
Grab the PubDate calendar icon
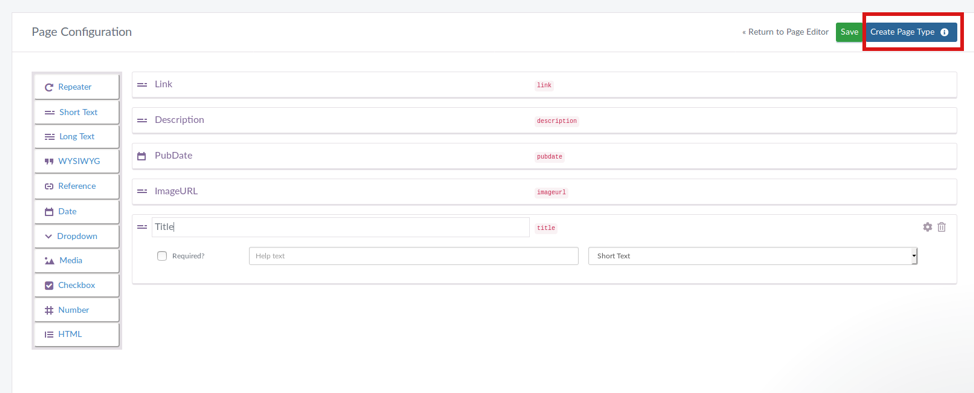point(142,156)
